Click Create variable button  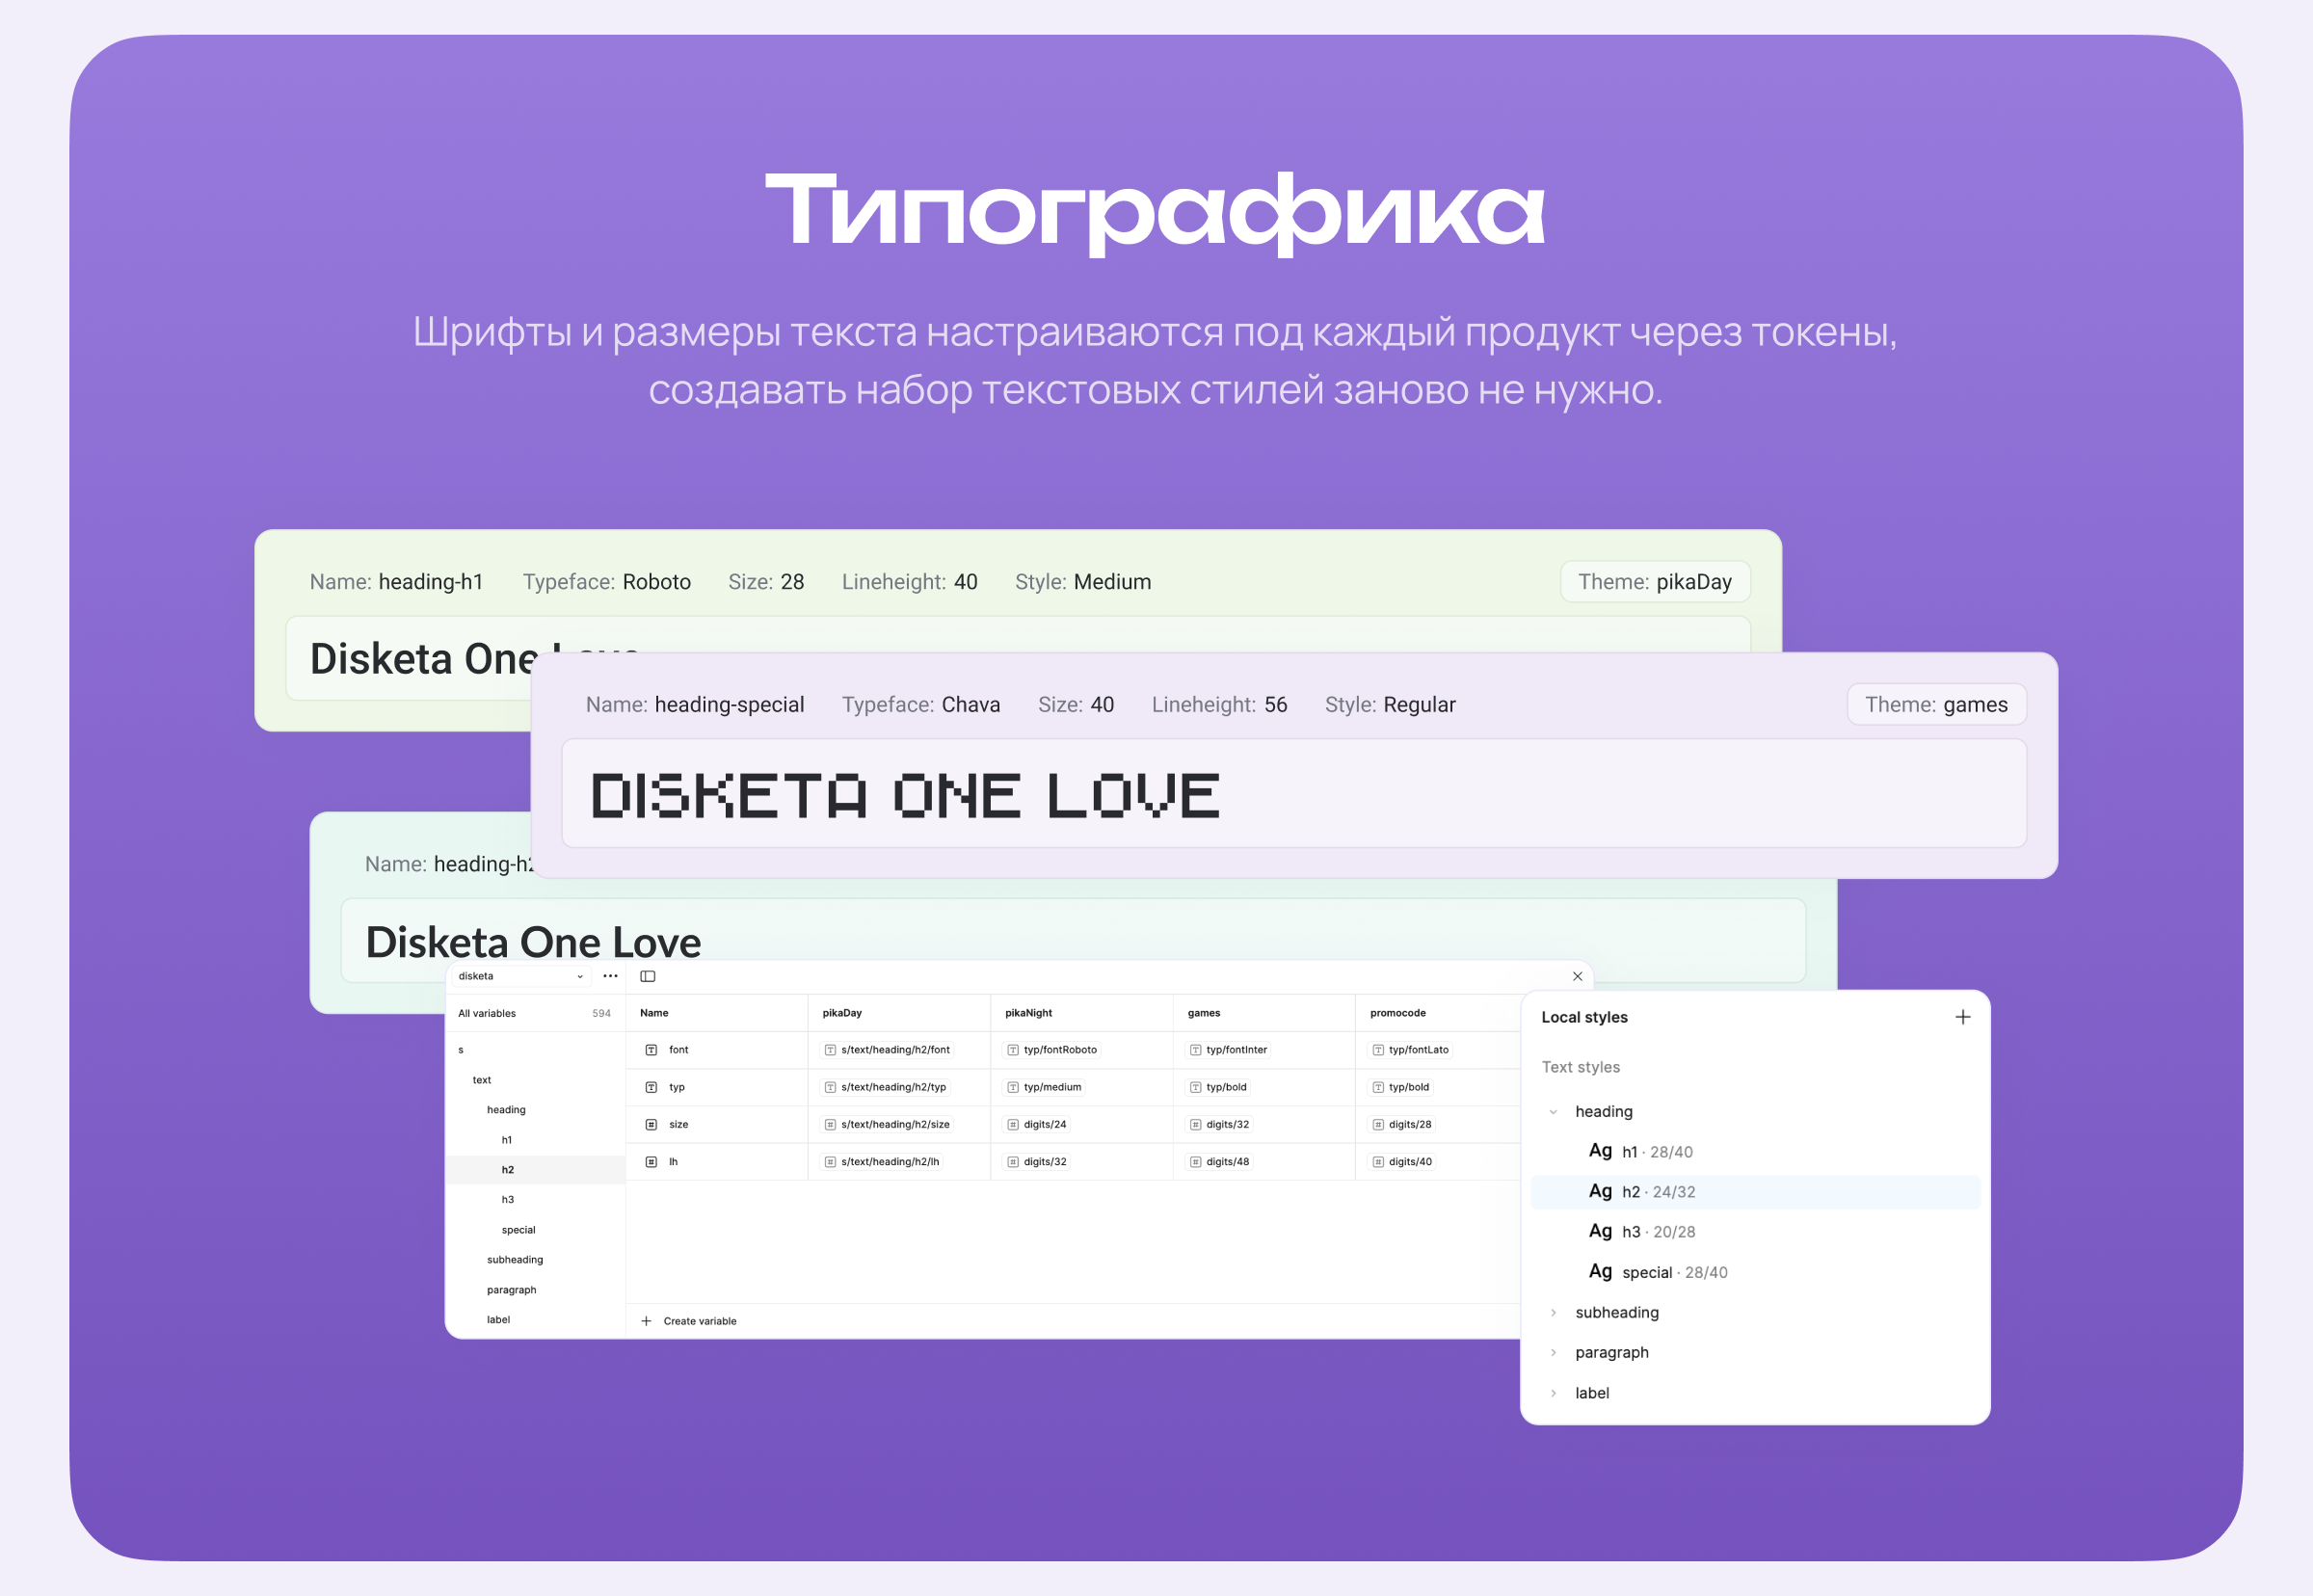[x=689, y=1321]
